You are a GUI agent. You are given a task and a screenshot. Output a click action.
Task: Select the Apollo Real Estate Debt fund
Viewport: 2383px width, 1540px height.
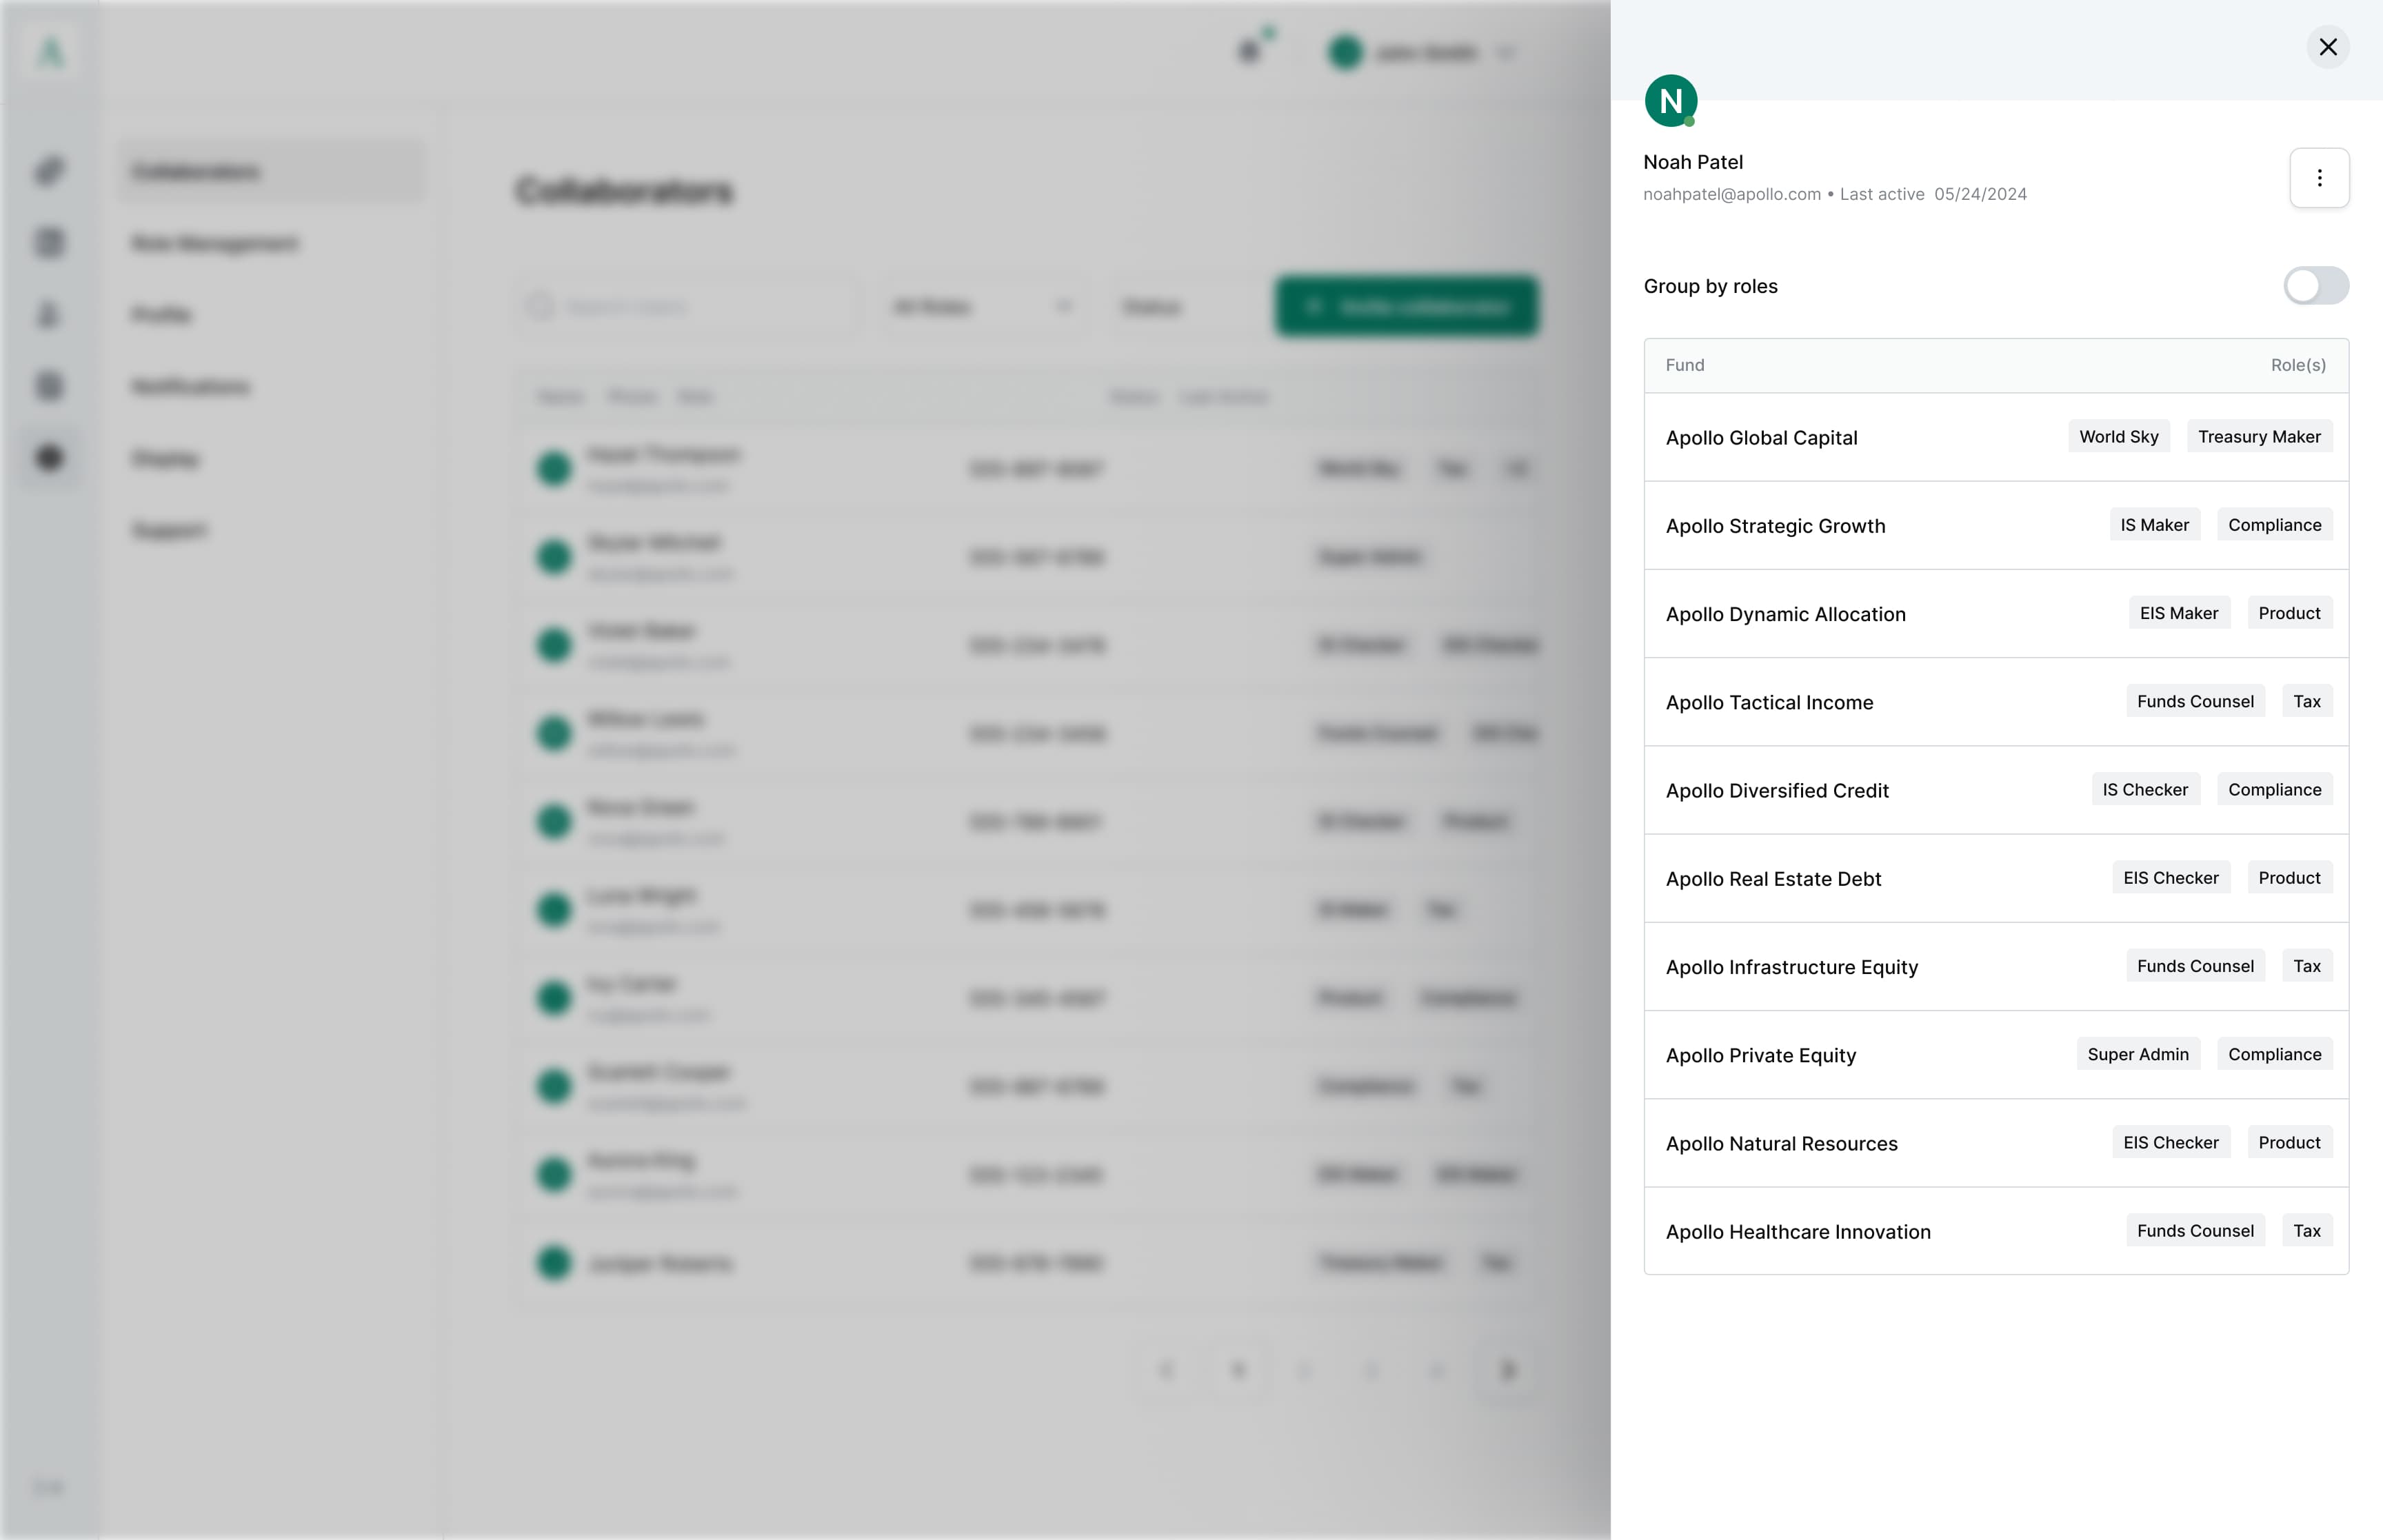[1996, 879]
